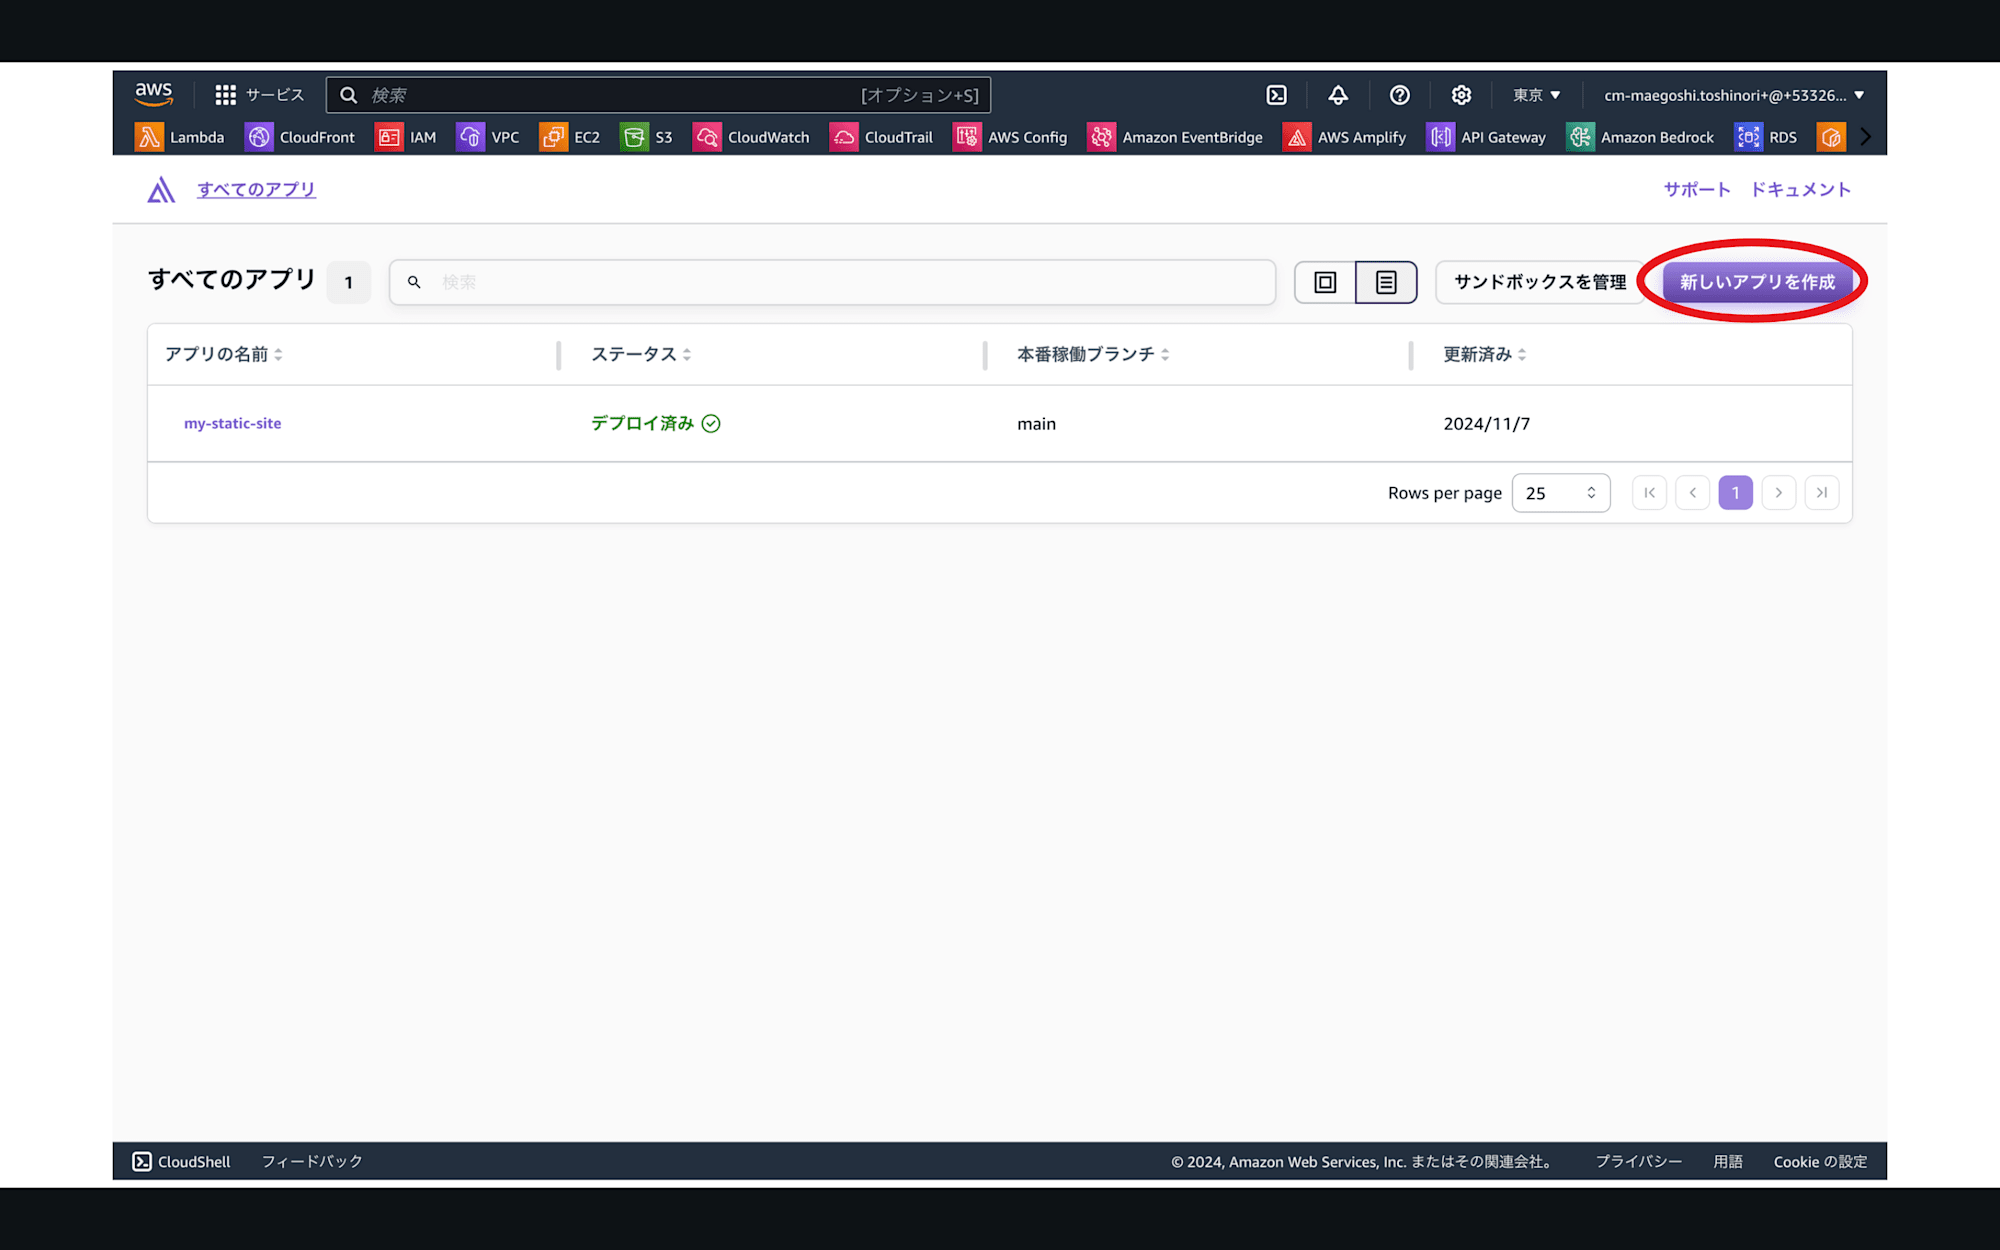2000x1250 pixels.
Task: Click サンドボックスを管理 button
Action: click(x=1540, y=282)
